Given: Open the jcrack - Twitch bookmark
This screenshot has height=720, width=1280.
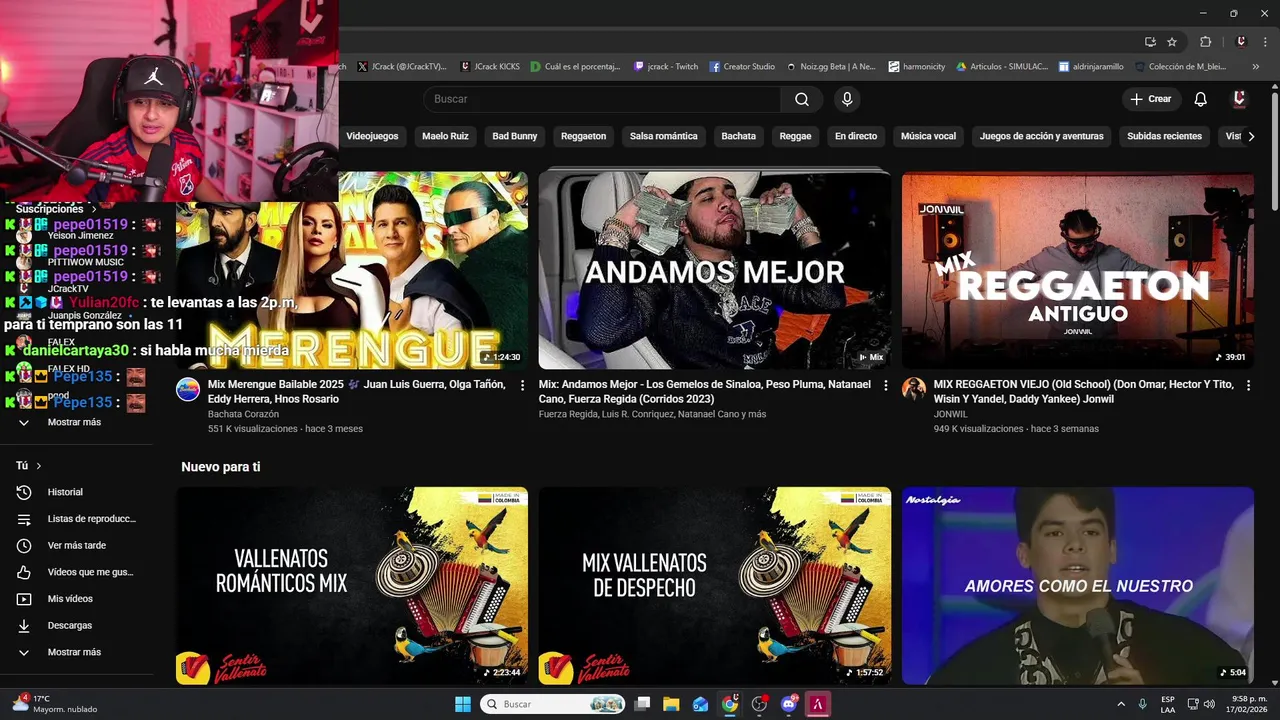Looking at the screenshot, I should [x=666, y=67].
